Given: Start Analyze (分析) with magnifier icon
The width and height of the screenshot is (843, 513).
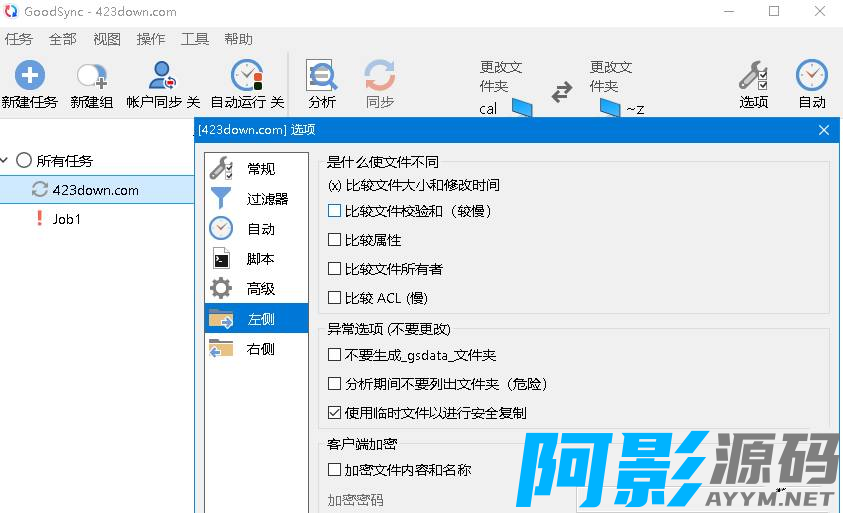Looking at the screenshot, I should 322,75.
